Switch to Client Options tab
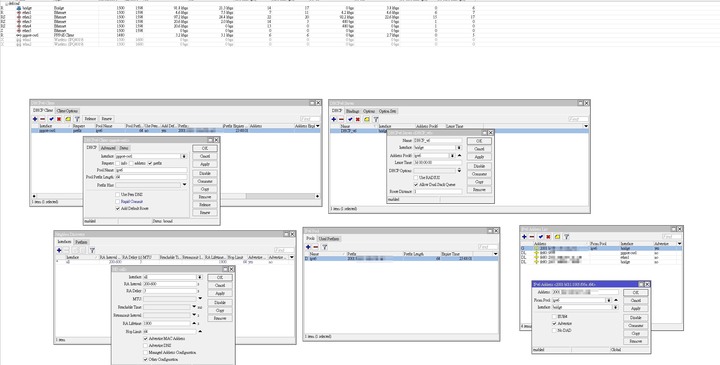The height and width of the screenshot is (365, 720). click(x=68, y=111)
